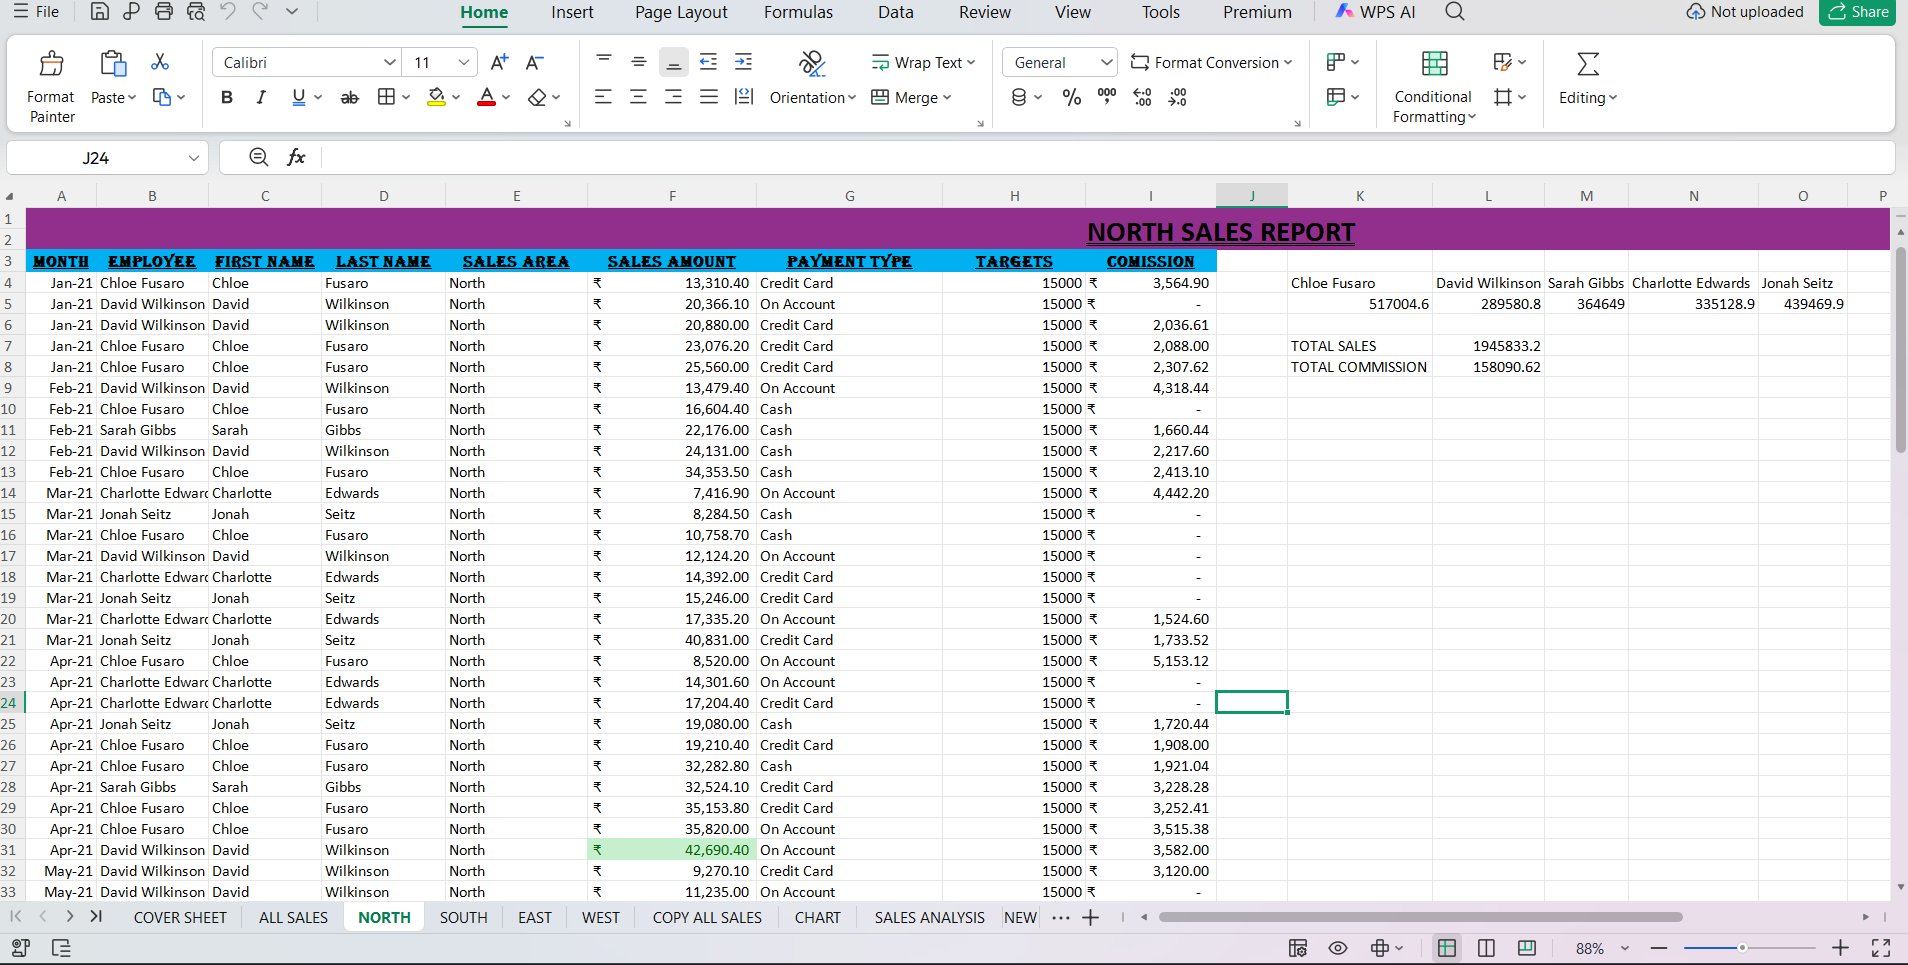Image resolution: width=1908 pixels, height=965 pixels.
Task: Open the Orientation dropdown
Action: pos(813,97)
